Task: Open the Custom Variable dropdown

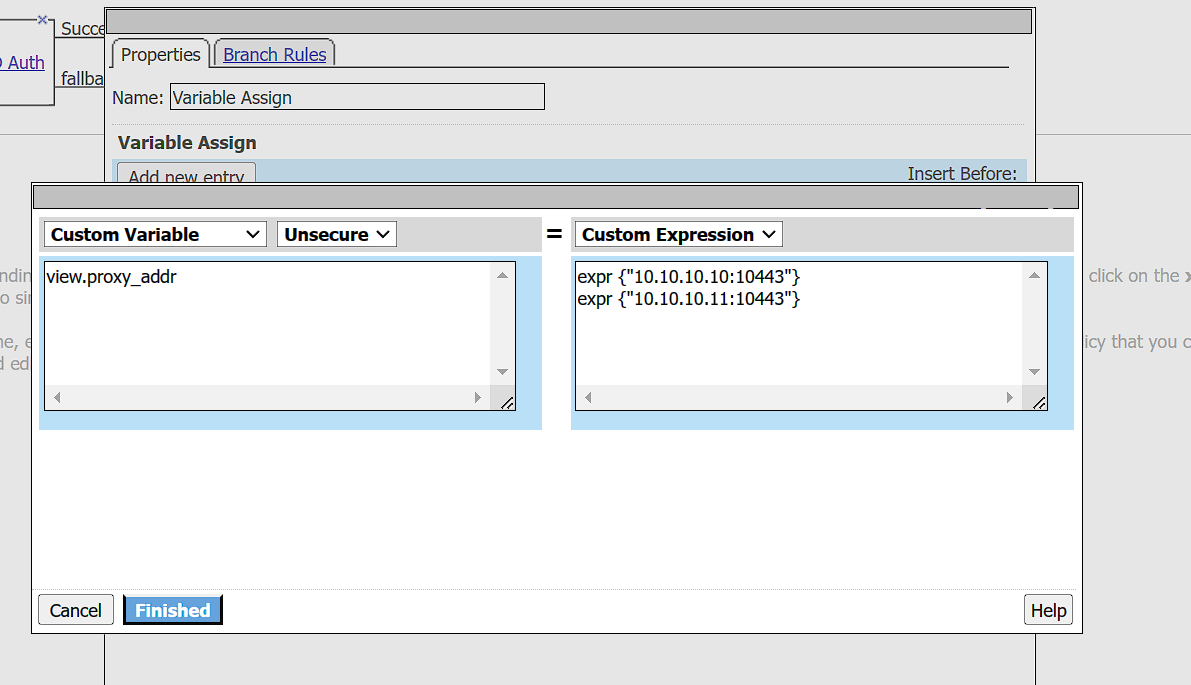Action: point(153,234)
